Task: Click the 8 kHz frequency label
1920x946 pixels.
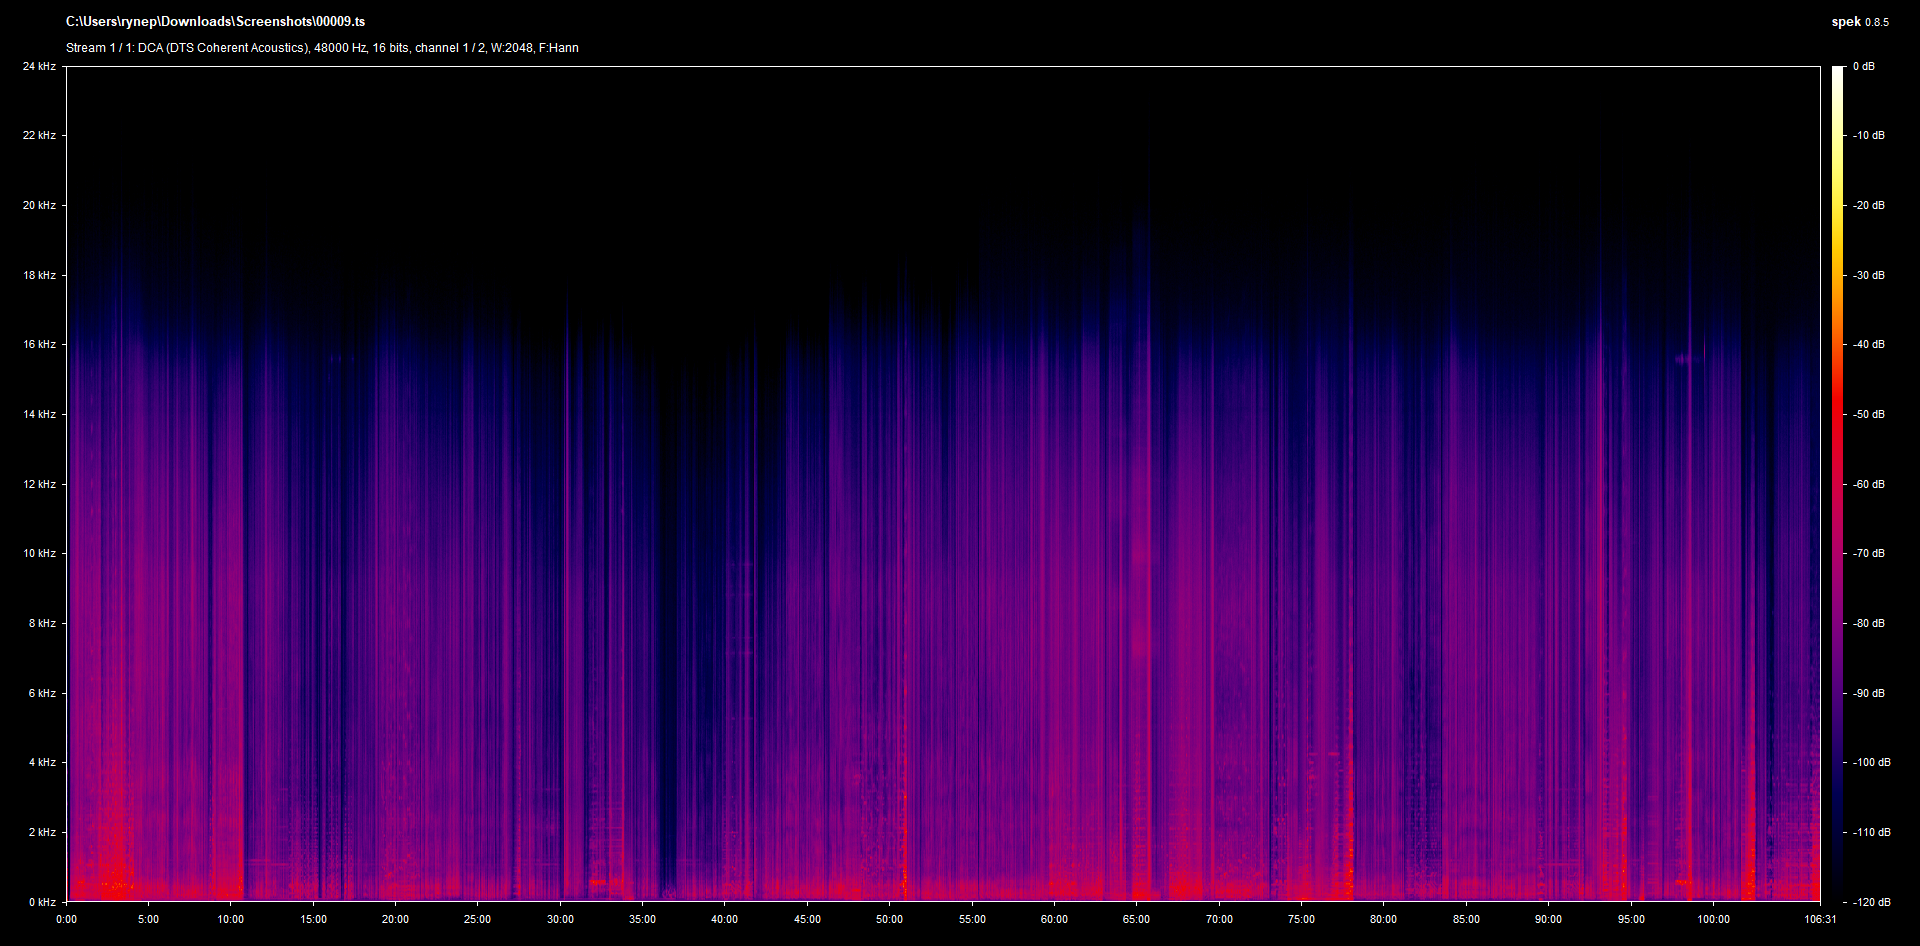Action: pos(42,623)
